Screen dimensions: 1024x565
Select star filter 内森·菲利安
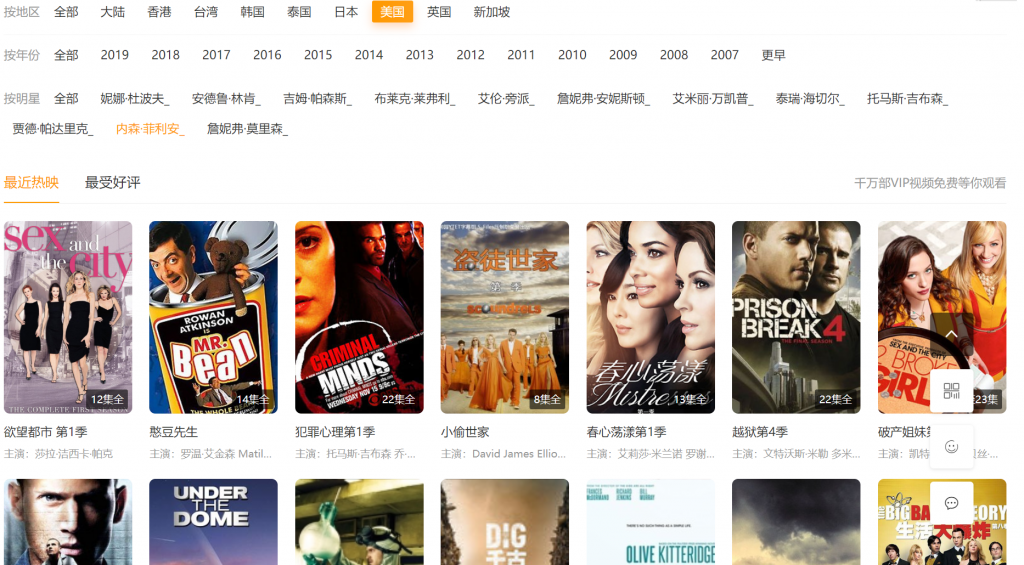(150, 129)
